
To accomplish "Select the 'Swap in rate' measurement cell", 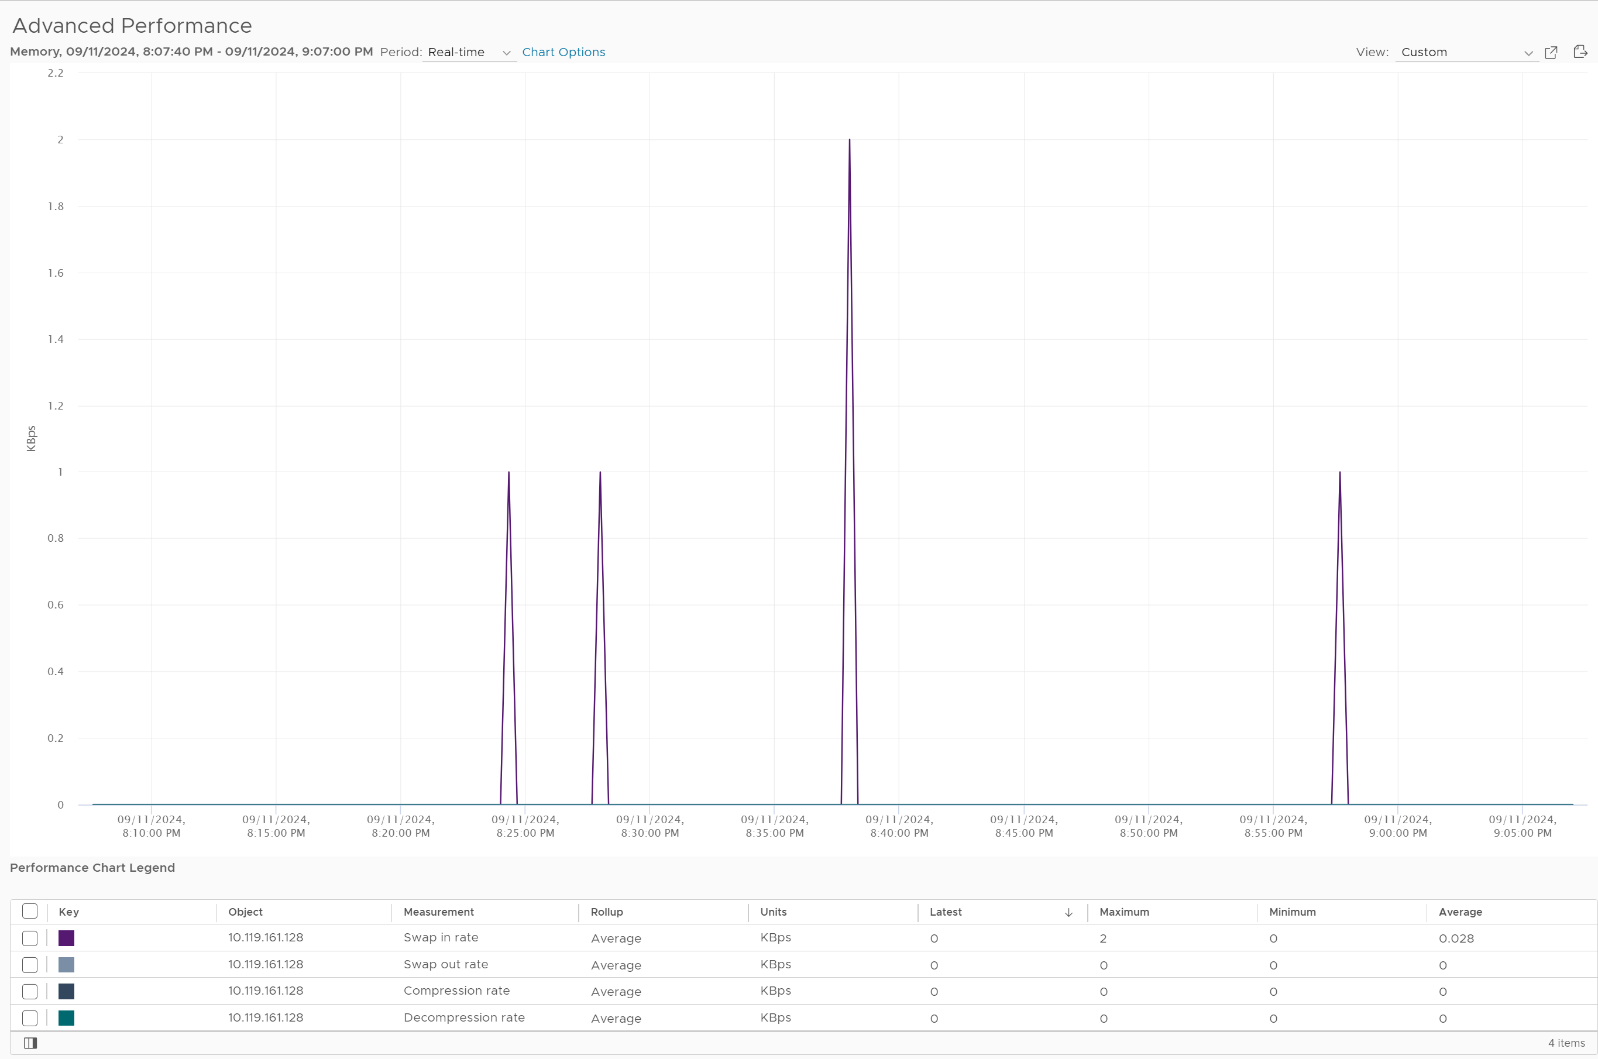I will [441, 938].
